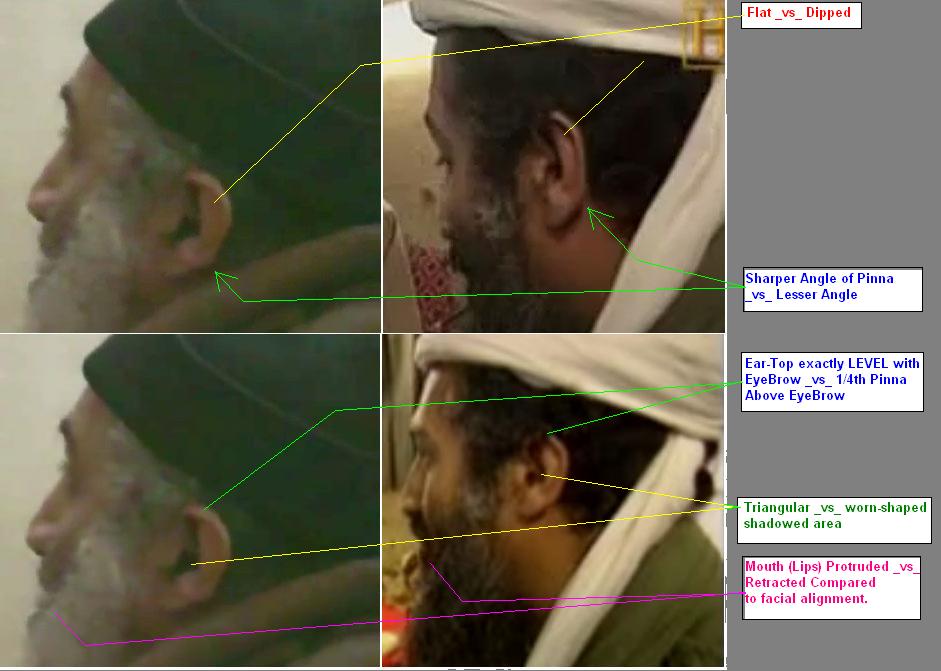This screenshot has width=941, height=671.
Task: Toggle the 'Sharper Angle of Pinna' annotation
Action: [x=832, y=287]
